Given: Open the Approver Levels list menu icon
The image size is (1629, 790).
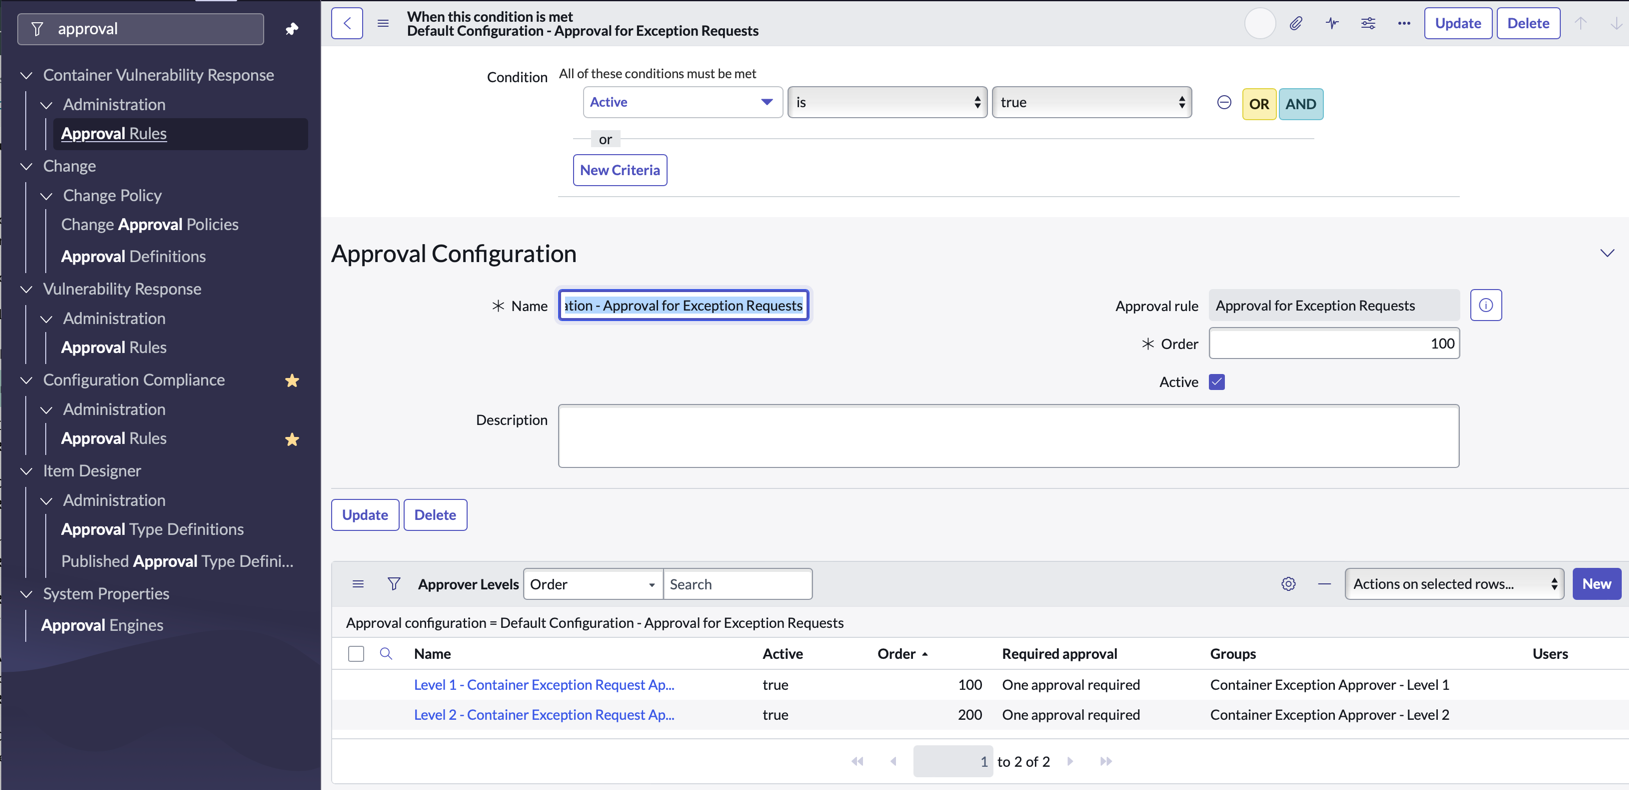Looking at the screenshot, I should pos(358,584).
